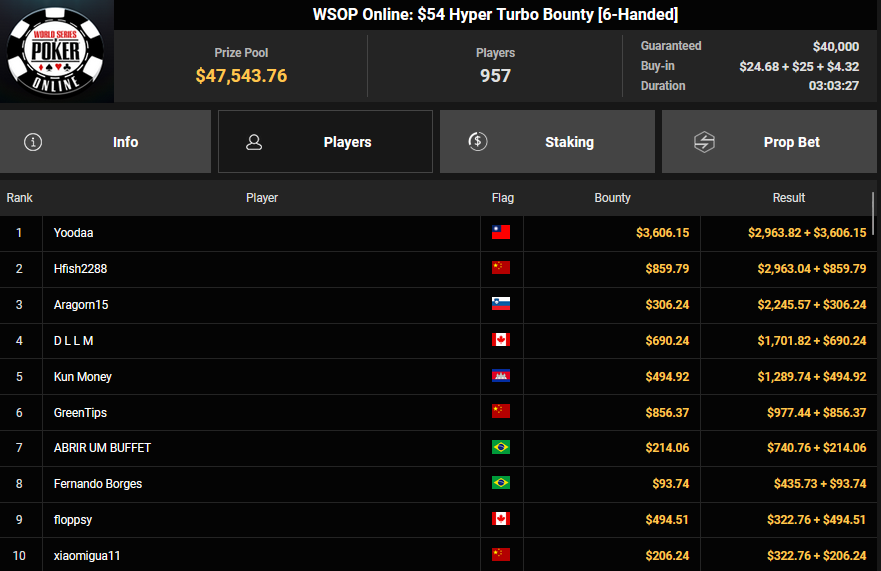
Task: Open the Info tab
Action: [106, 142]
